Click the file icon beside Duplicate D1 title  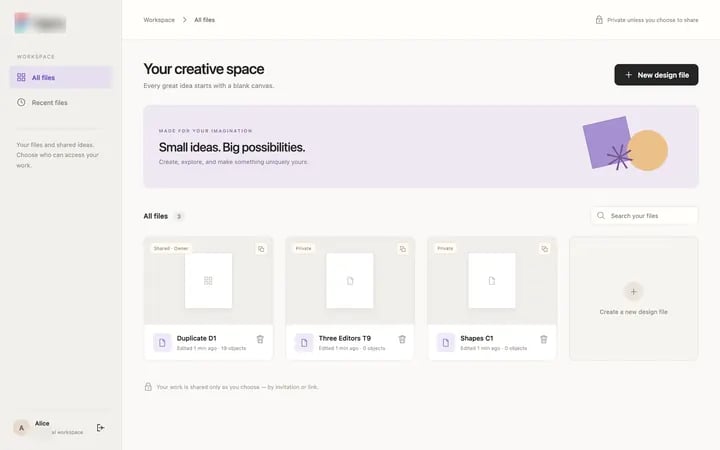click(162, 343)
